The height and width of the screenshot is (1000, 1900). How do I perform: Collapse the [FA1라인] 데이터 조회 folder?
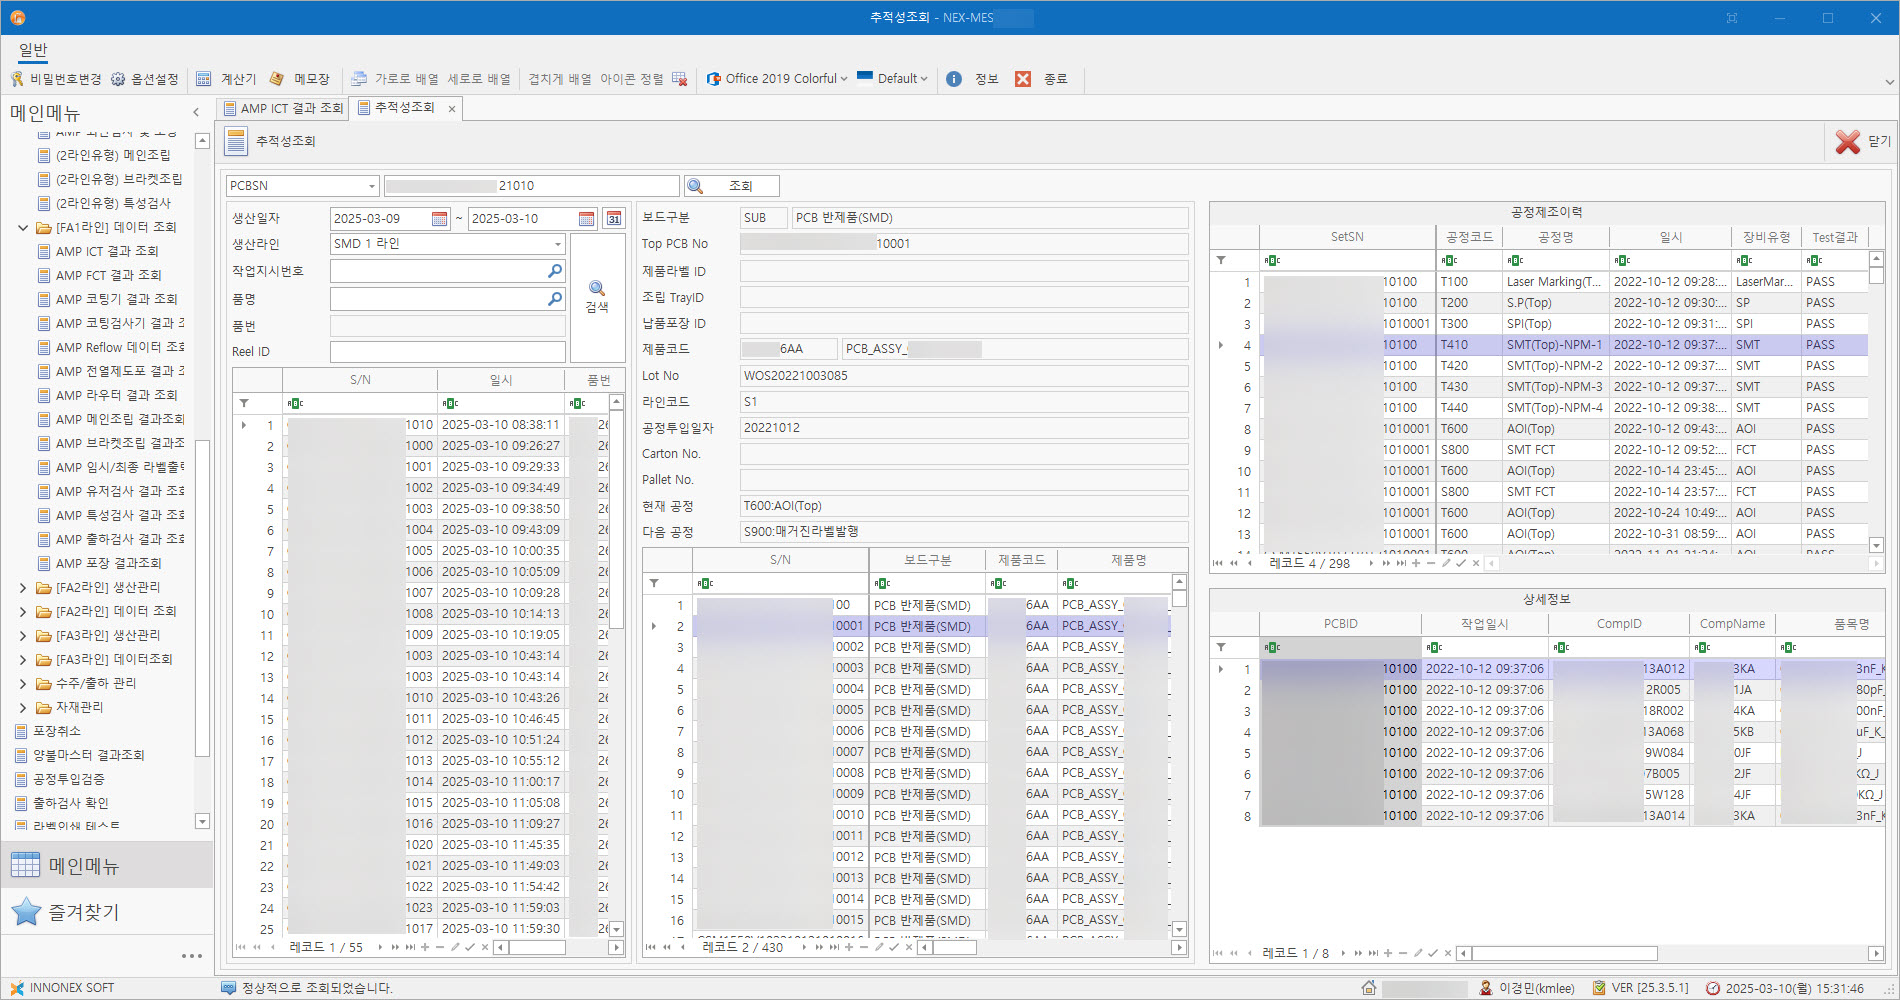click(x=23, y=227)
